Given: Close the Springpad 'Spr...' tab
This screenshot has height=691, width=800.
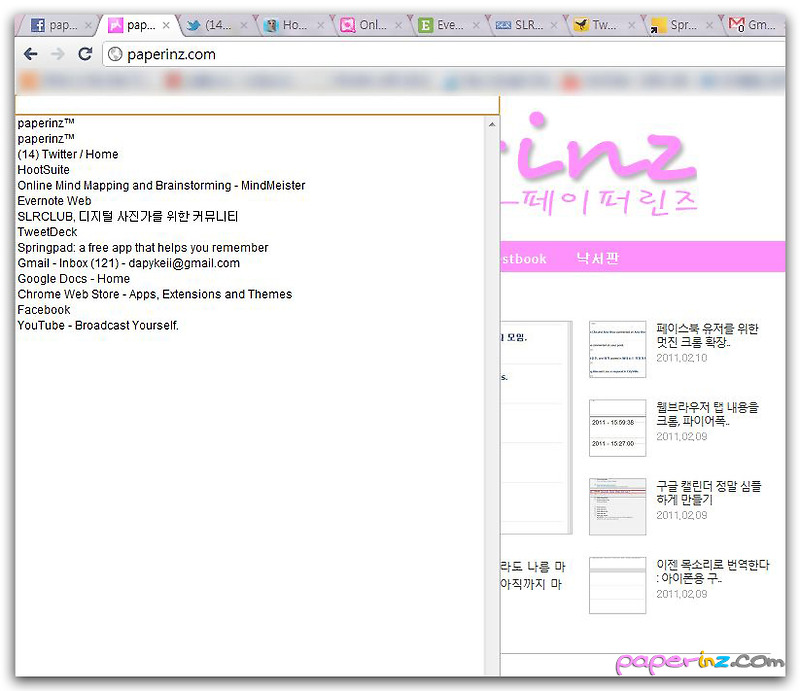Looking at the screenshot, I should (709, 25).
